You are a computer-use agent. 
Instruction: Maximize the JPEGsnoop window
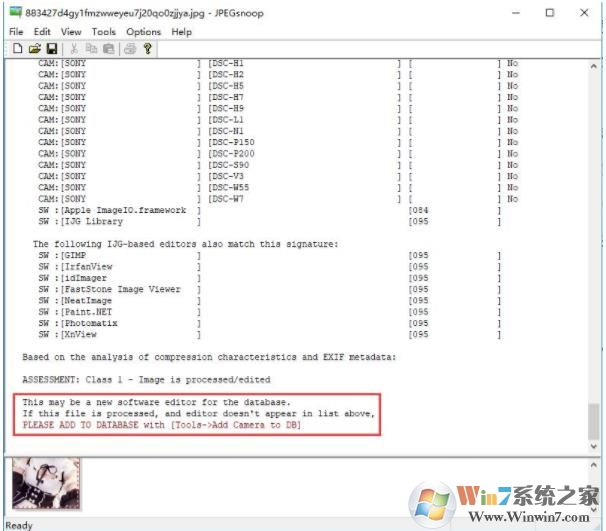coord(550,13)
